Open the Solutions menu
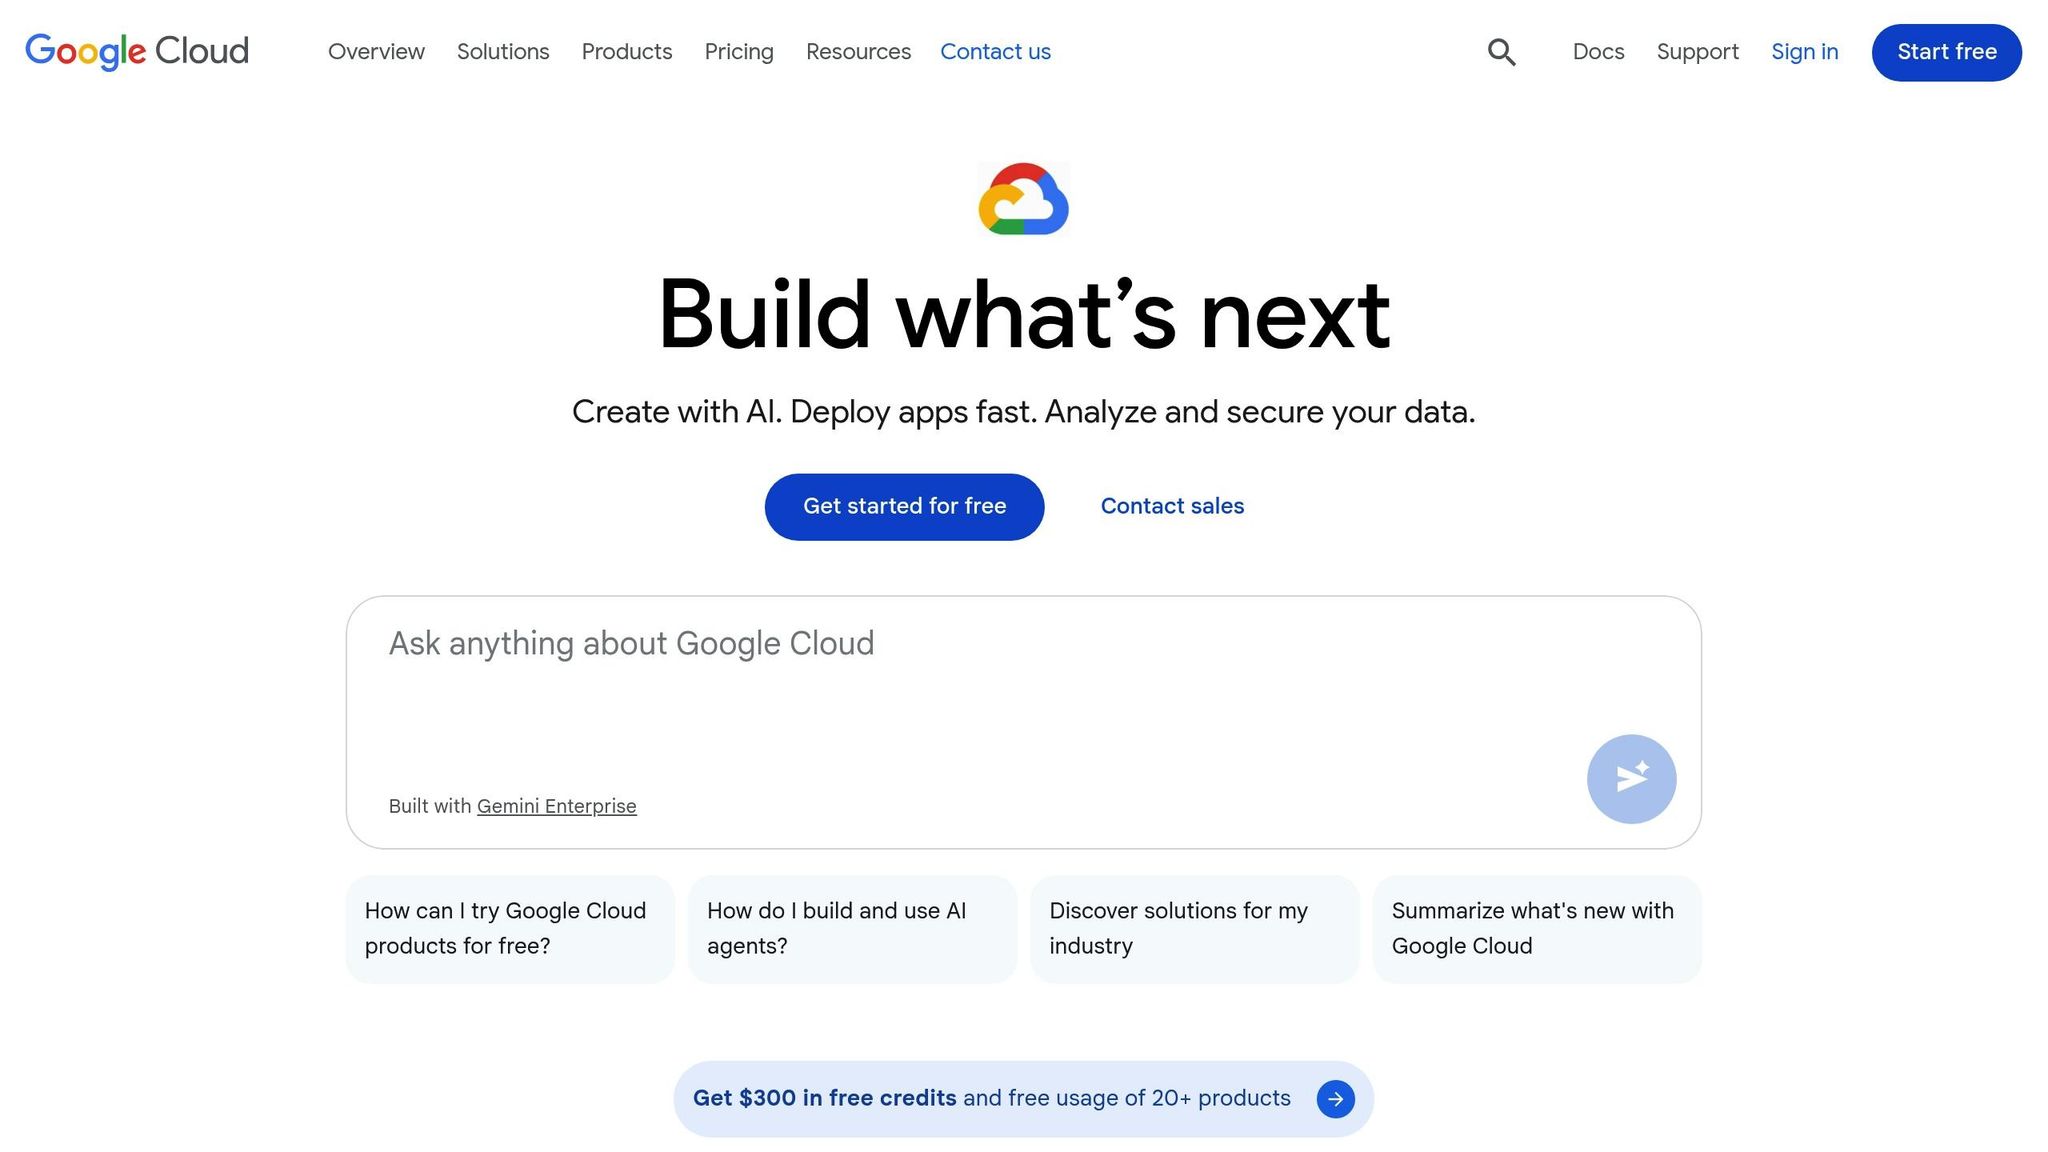 pyautogui.click(x=503, y=52)
